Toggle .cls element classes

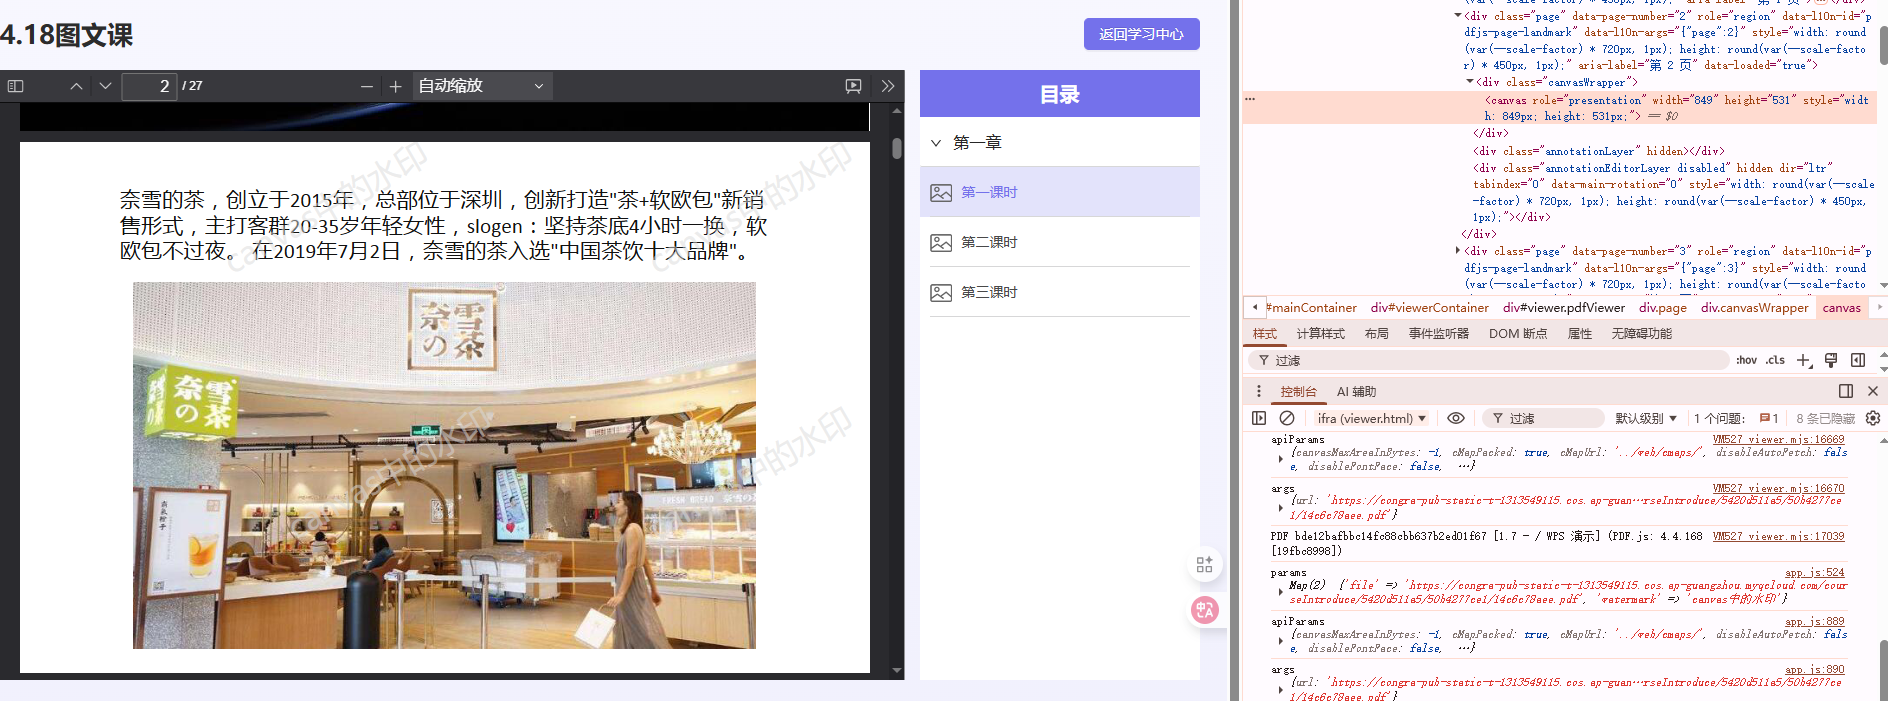pyautogui.click(x=1775, y=360)
